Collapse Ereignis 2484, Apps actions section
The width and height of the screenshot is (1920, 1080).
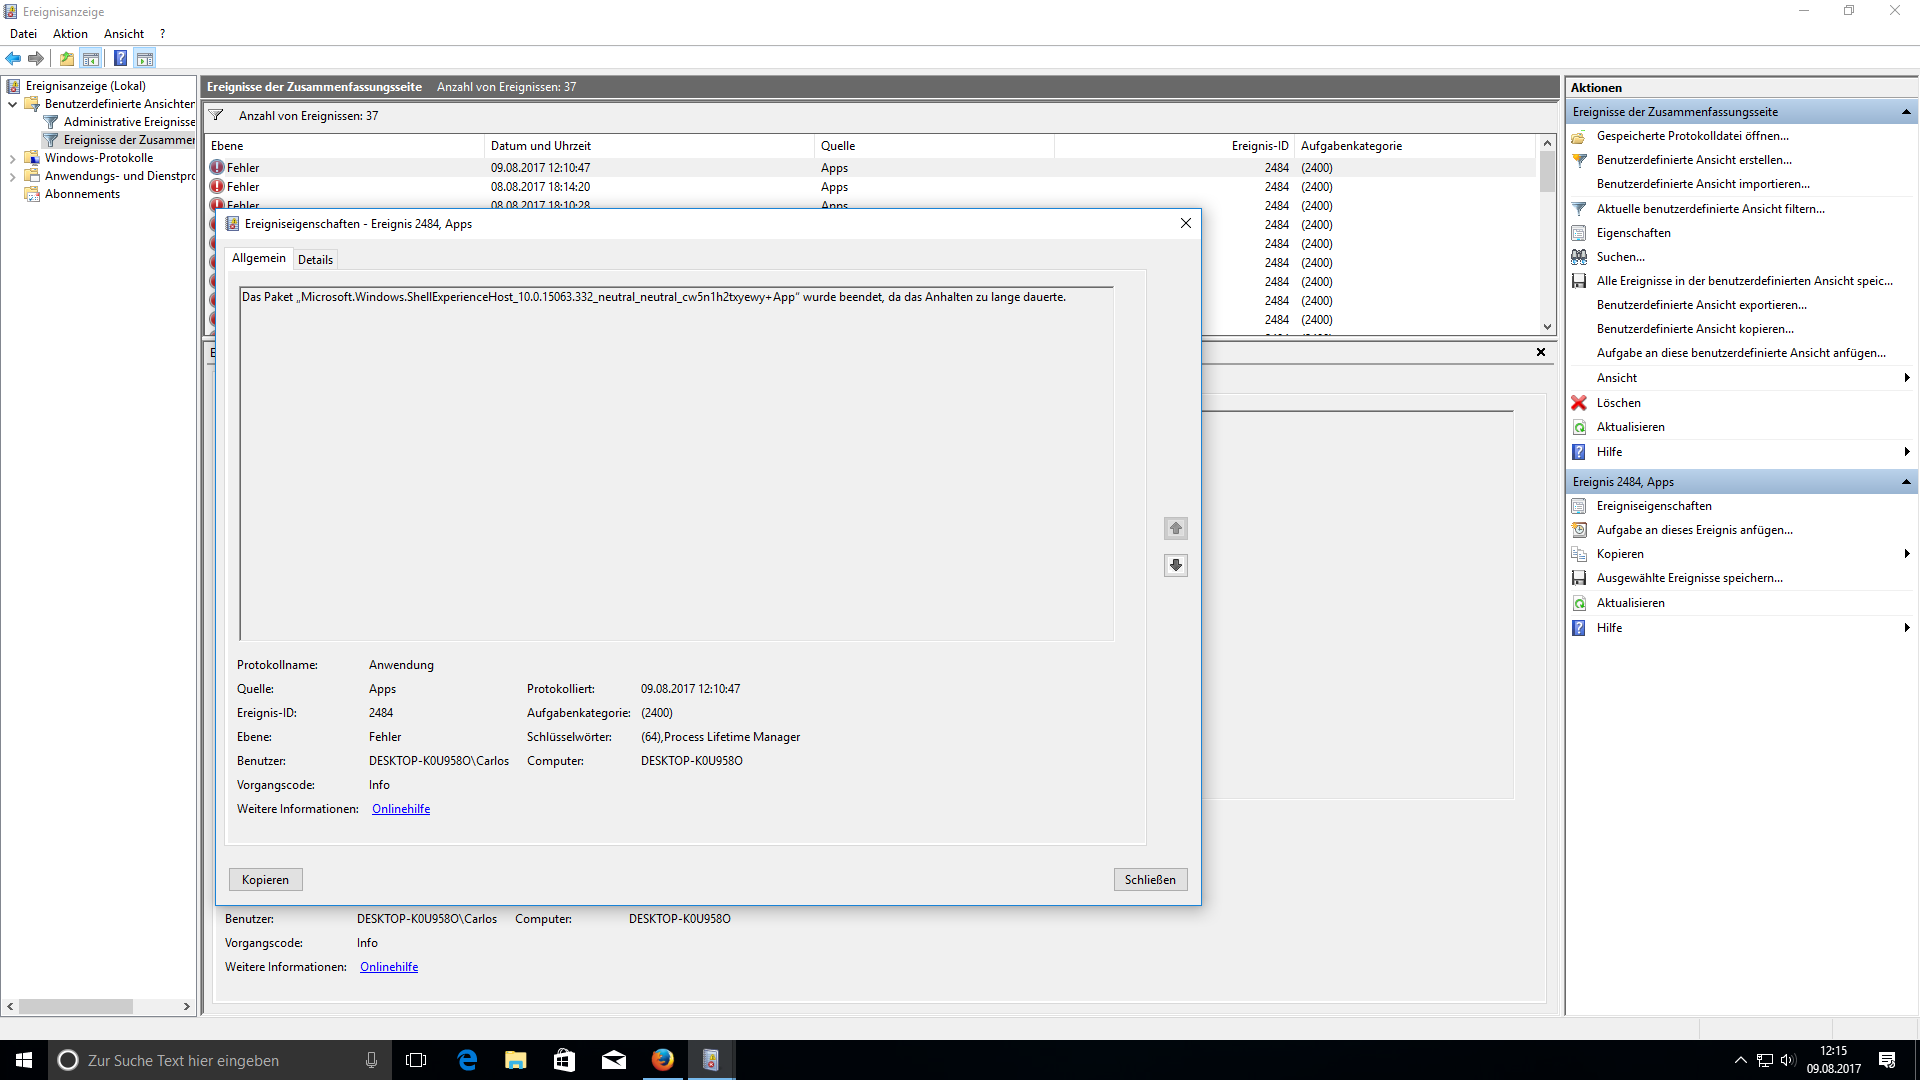click(x=1906, y=482)
